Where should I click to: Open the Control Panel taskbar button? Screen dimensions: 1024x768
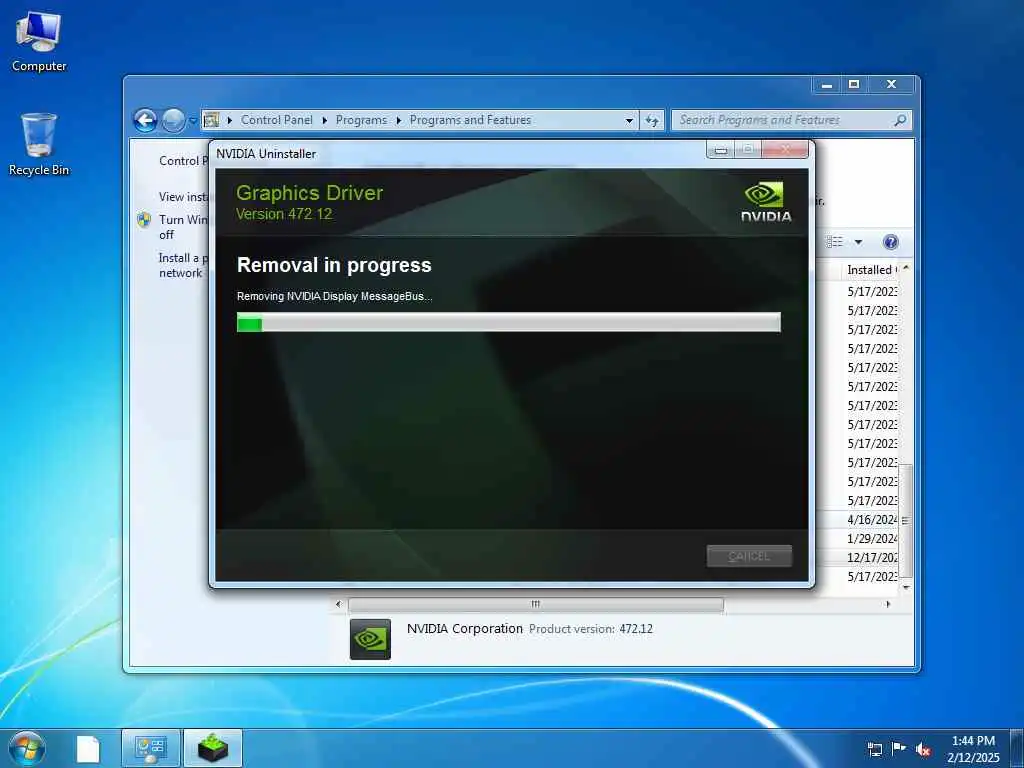[151, 748]
